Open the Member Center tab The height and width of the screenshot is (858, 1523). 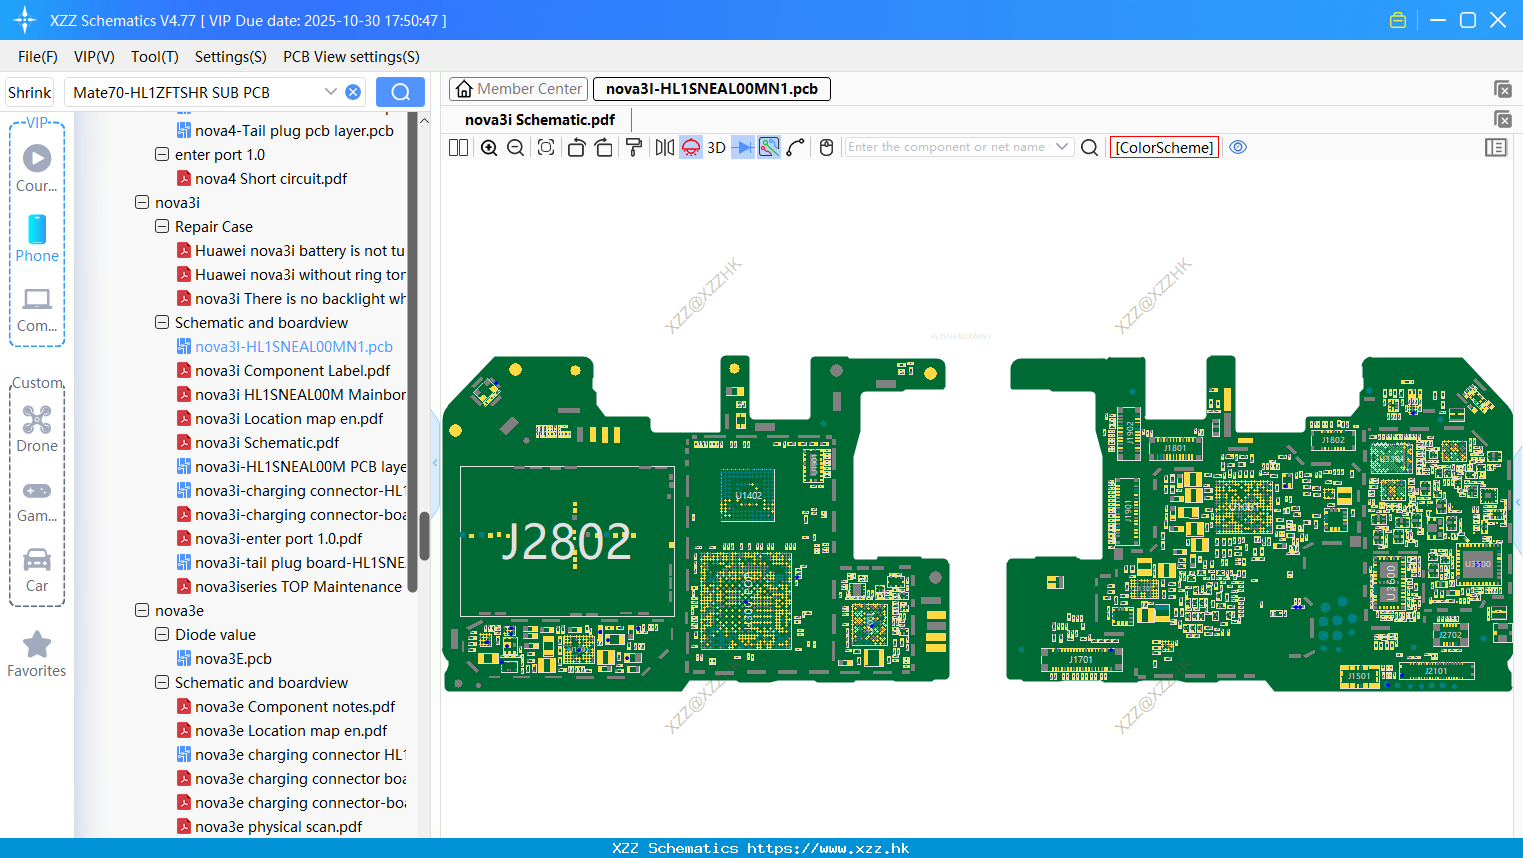click(519, 89)
